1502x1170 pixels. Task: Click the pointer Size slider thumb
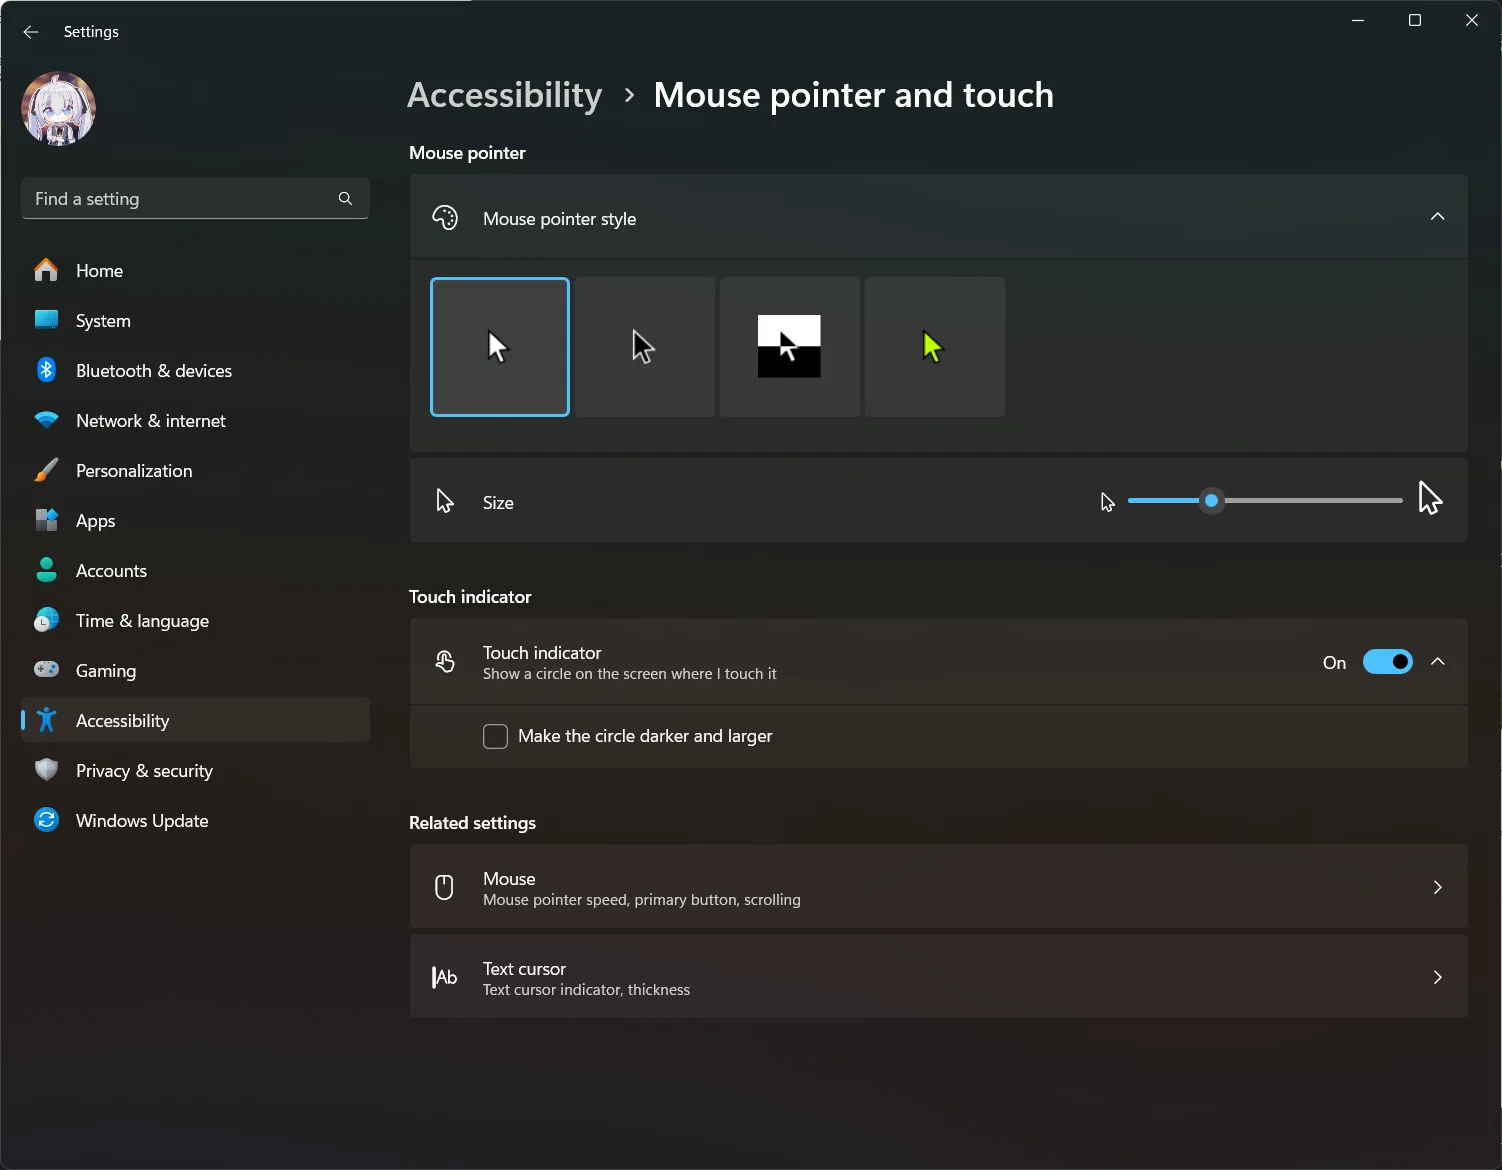[x=1211, y=500]
